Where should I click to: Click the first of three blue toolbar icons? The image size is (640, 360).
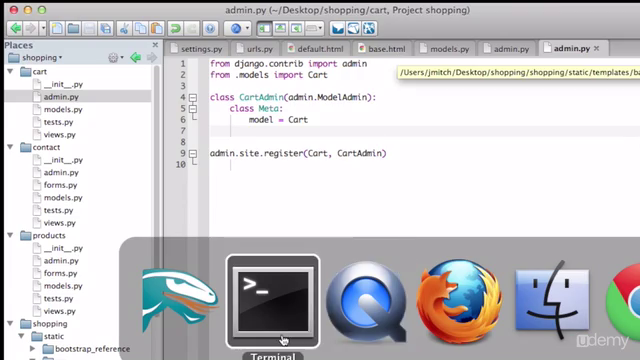(337, 28)
